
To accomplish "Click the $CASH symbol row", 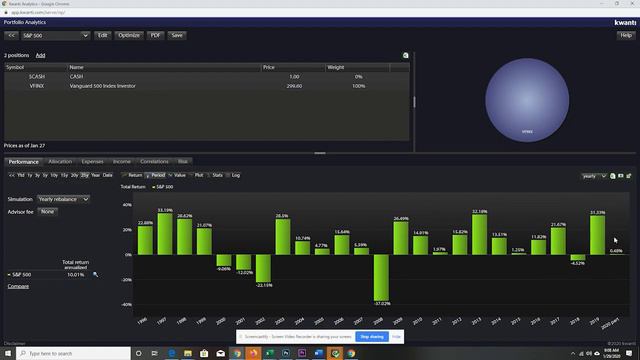I will (x=207, y=76).
